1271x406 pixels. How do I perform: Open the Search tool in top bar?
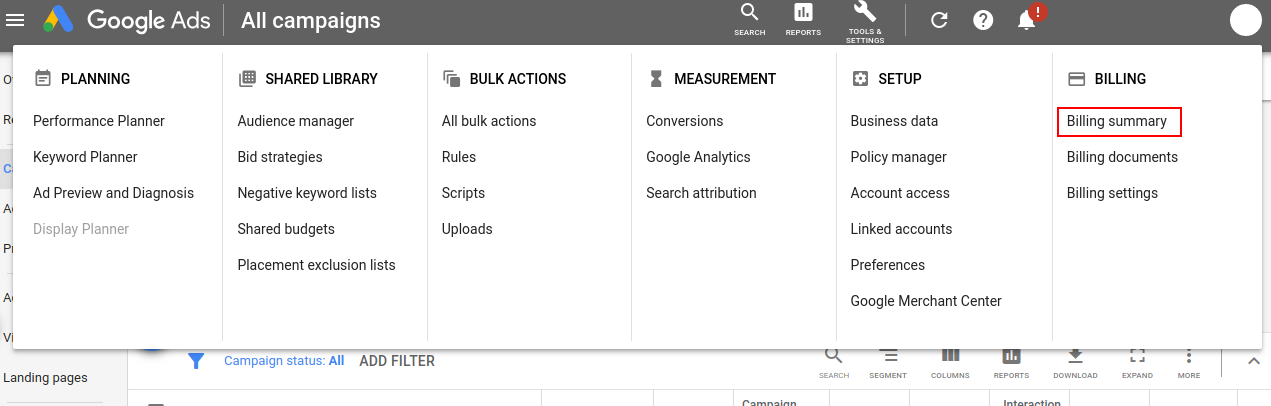pos(749,19)
